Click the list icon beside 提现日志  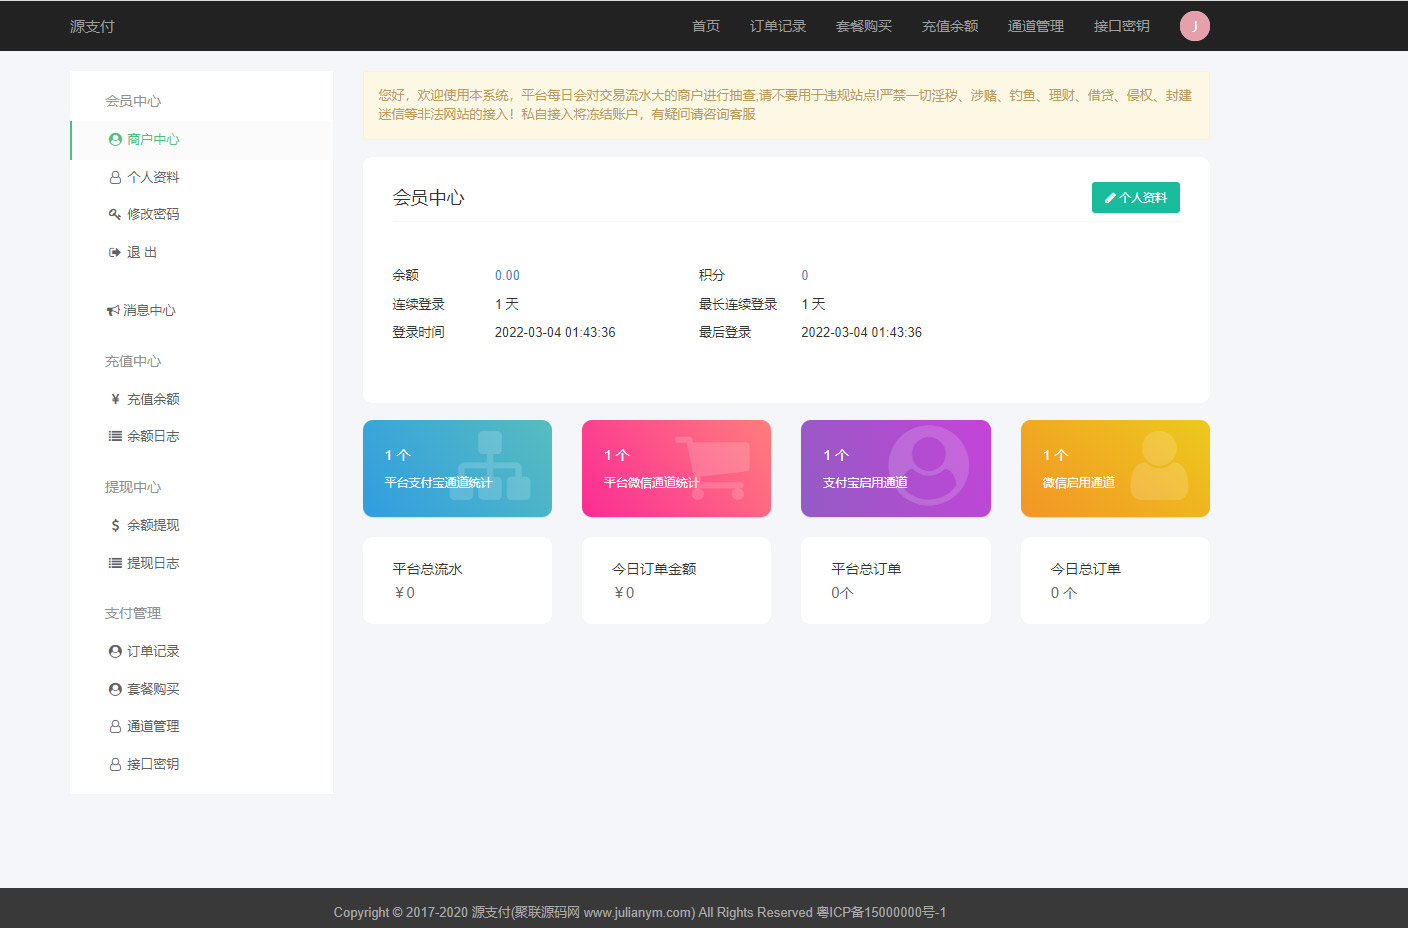(115, 563)
